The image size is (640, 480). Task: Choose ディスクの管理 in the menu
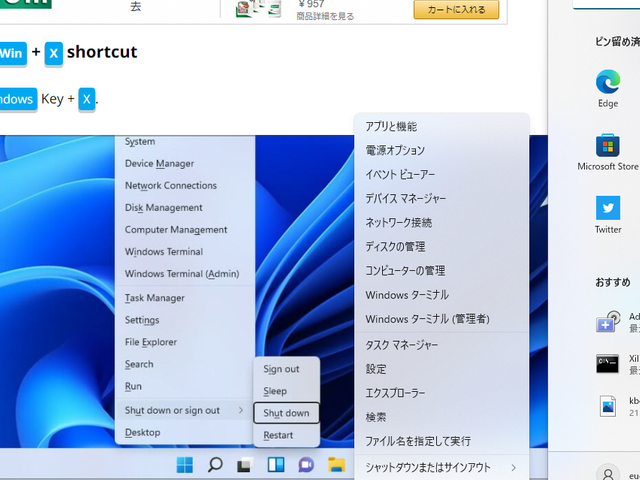[442, 247]
